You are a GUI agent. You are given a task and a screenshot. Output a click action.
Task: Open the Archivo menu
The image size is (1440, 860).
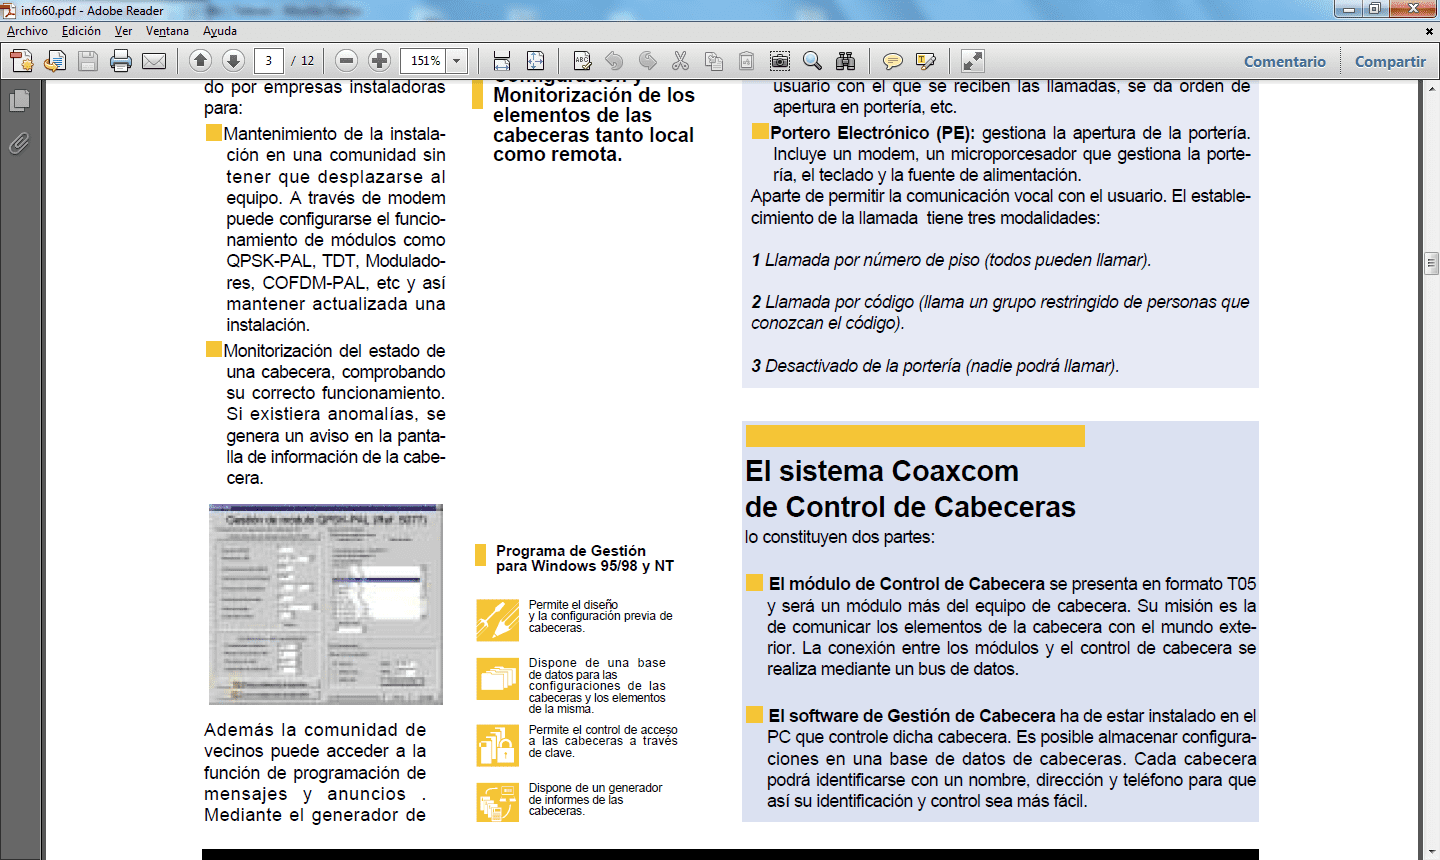pyautogui.click(x=27, y=31)
